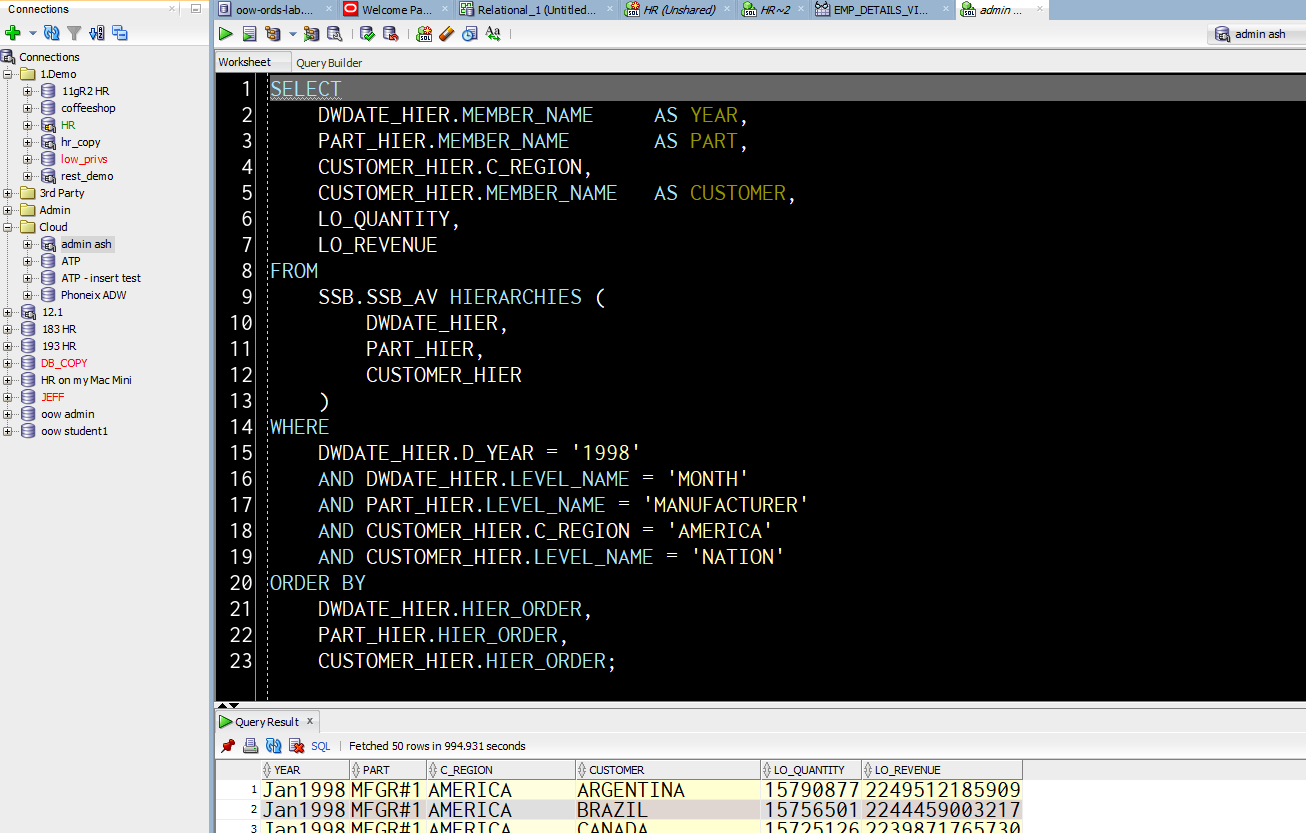Select the JEFF connection
Image resolution: width=1306 pixels, height=833 pixels.
click(x=52, y=397)
